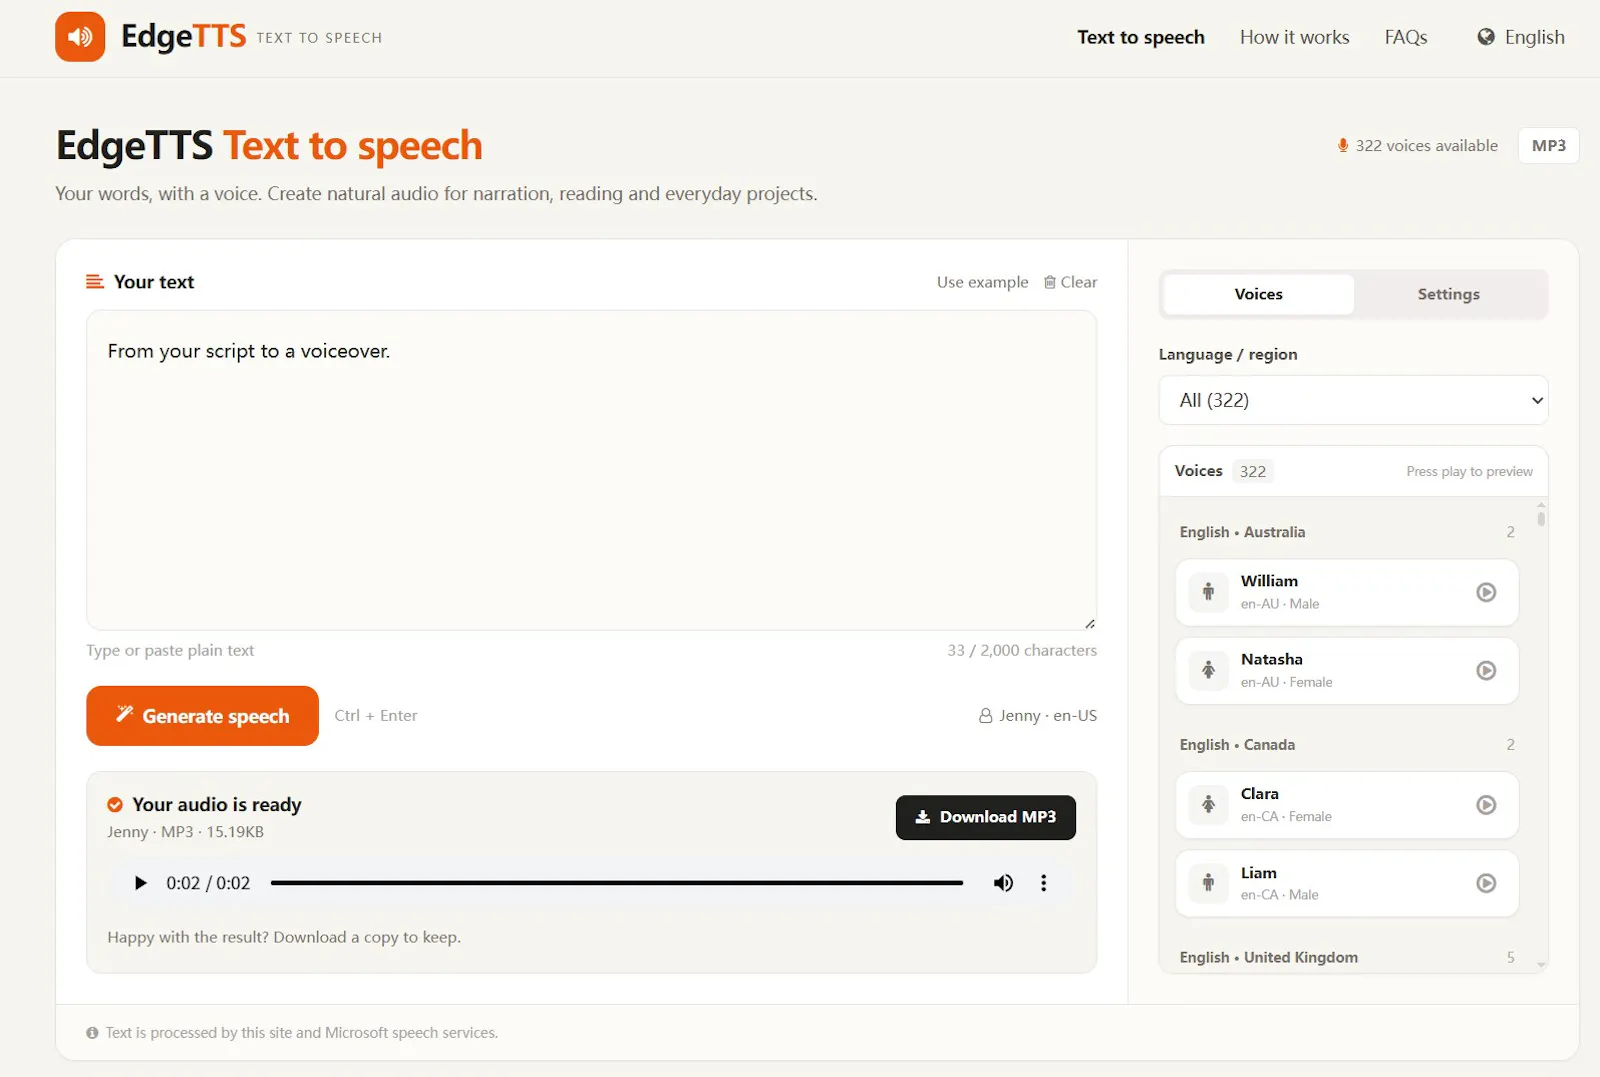Click the Use example link
Viewport: 1600px width, 1077px height.
(982, 282)
